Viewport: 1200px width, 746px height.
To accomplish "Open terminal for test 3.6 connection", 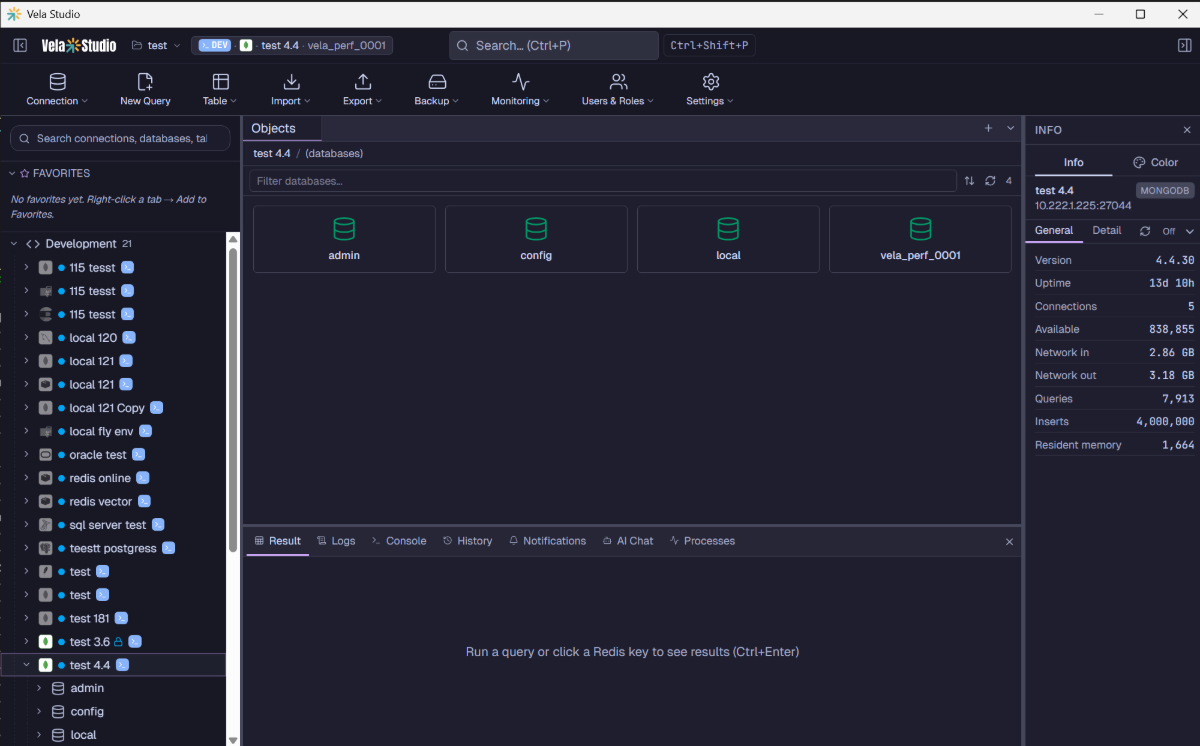I will pyautogui.click(x=135, y=642).
